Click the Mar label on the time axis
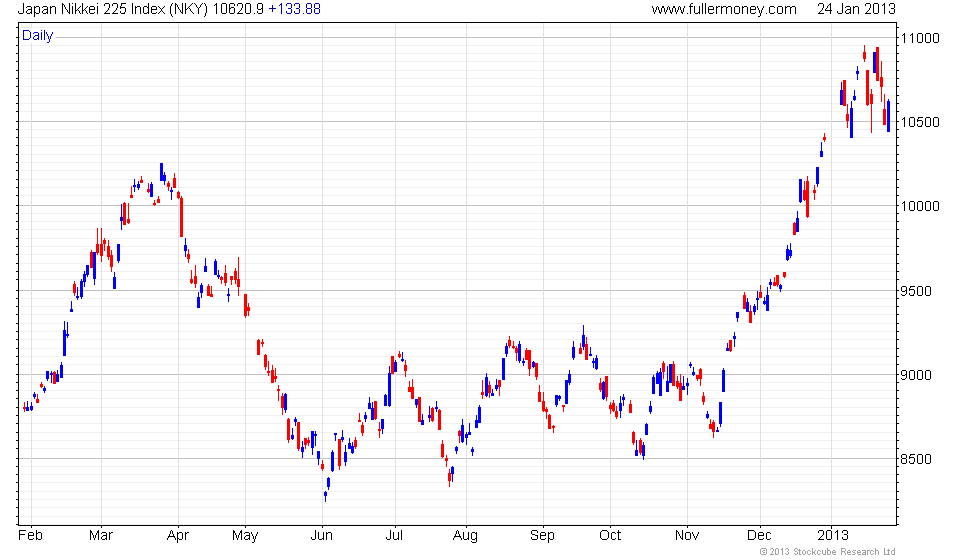 (101, 536)
